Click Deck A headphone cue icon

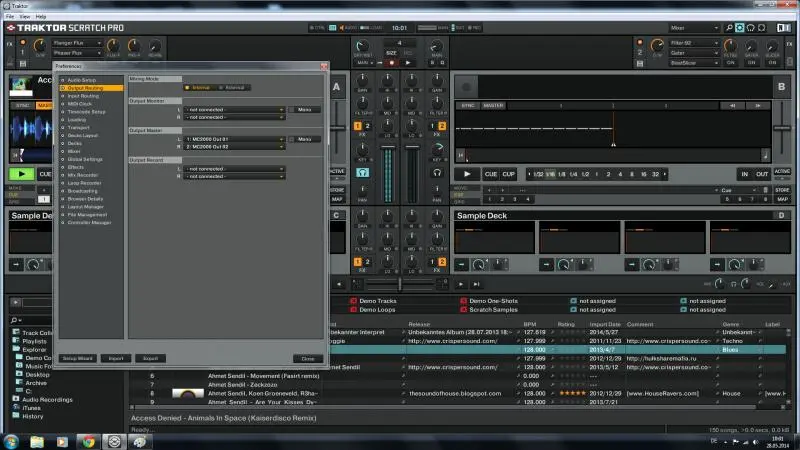click(x=362, y=172)
